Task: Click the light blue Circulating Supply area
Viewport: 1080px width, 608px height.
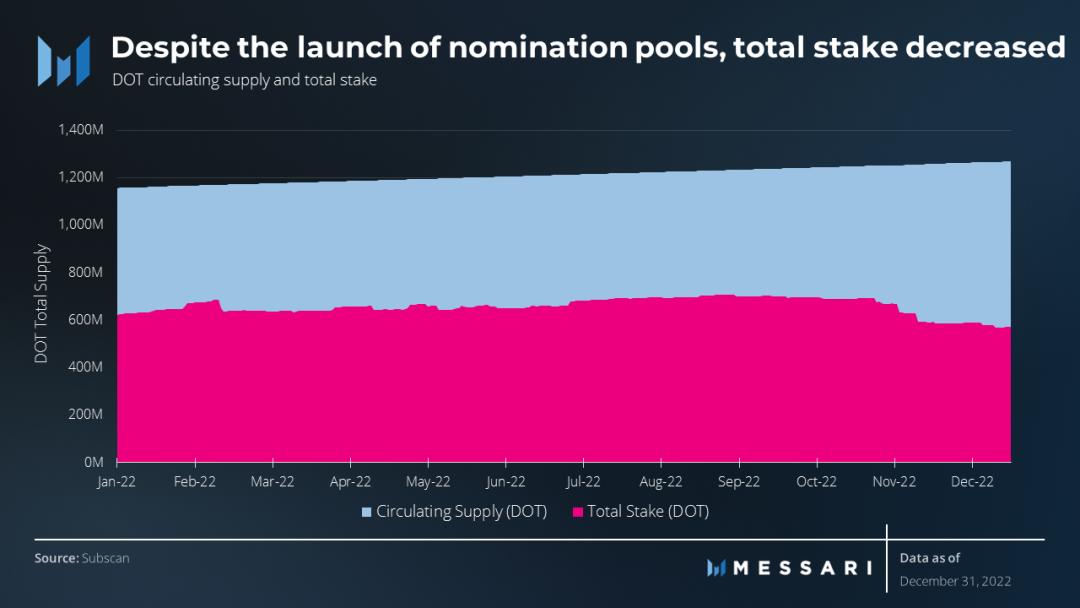Action: coord(500,240)
